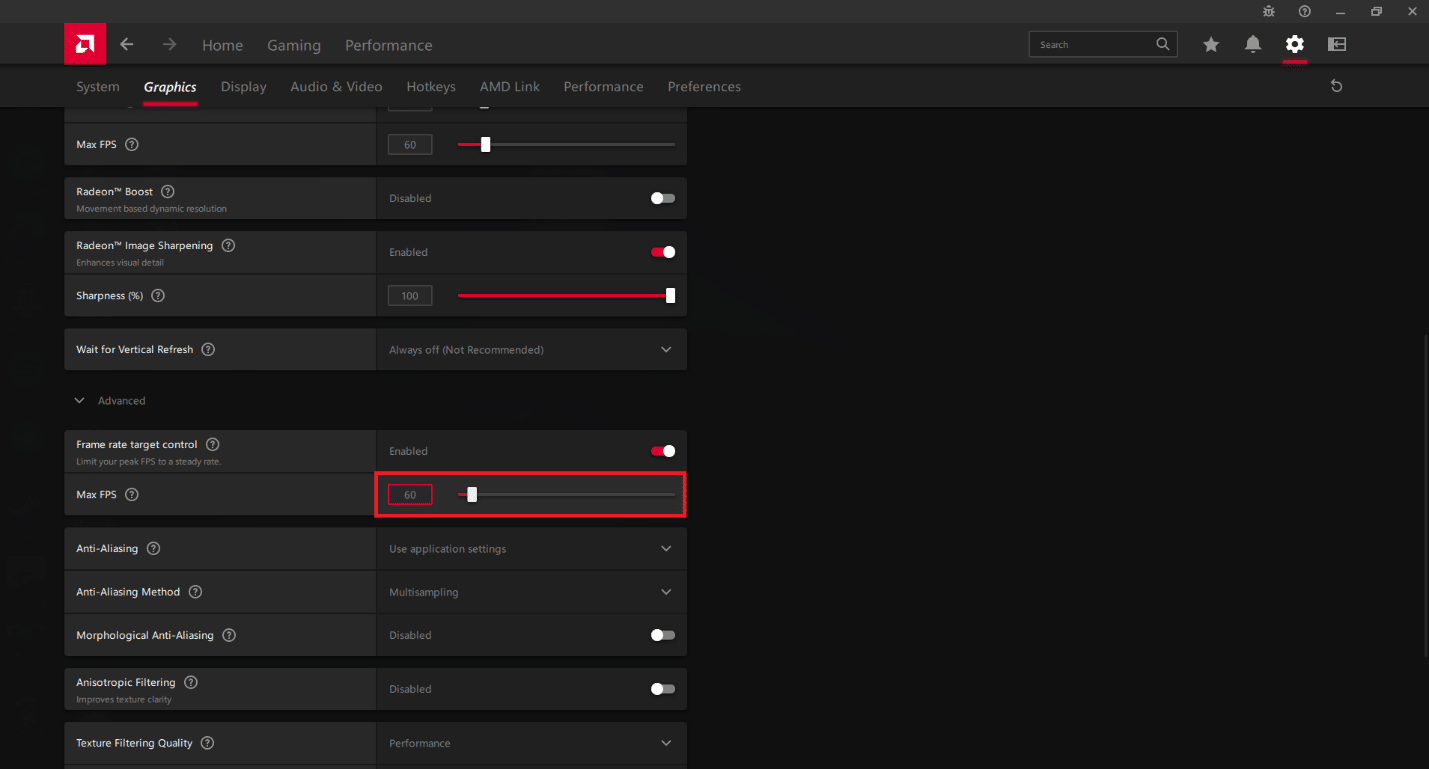This screenshot has height=769, width=1429.
Task: Reset settings with the undo arrow icon
Action: (1337, 86)
